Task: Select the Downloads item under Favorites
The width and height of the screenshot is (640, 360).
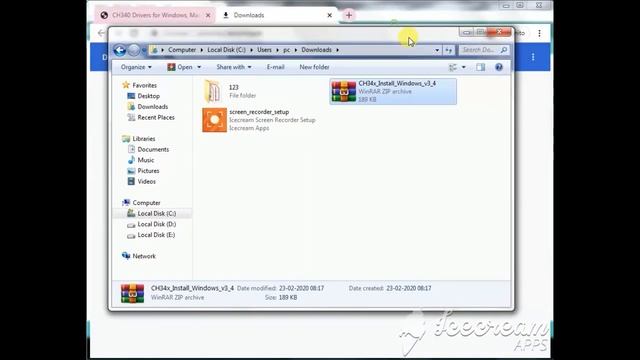Action: click(x=152, y=107)
